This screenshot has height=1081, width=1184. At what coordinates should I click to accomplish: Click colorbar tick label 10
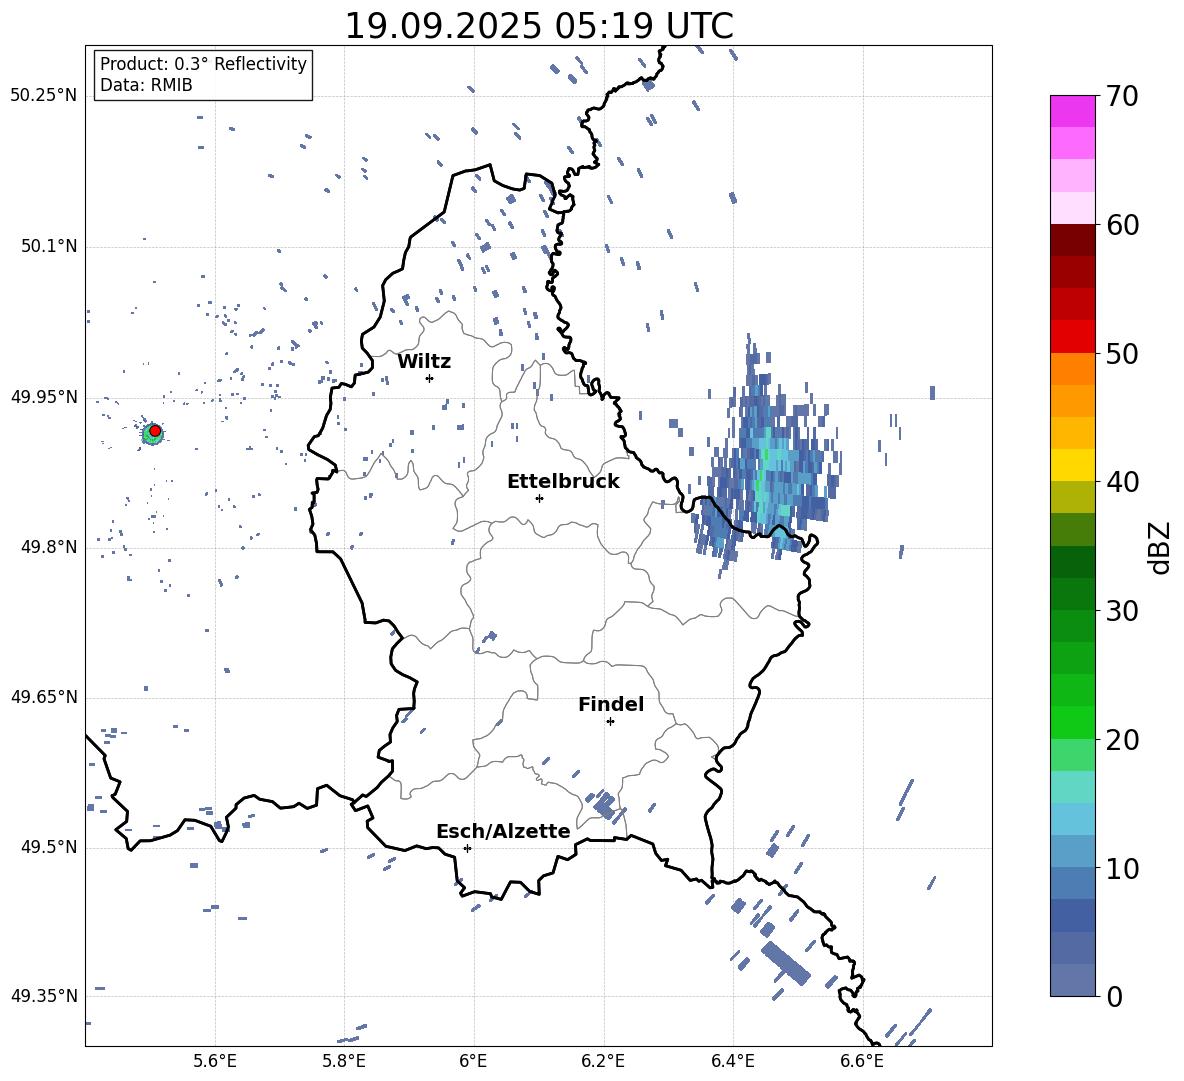[x=1122, y=868]
